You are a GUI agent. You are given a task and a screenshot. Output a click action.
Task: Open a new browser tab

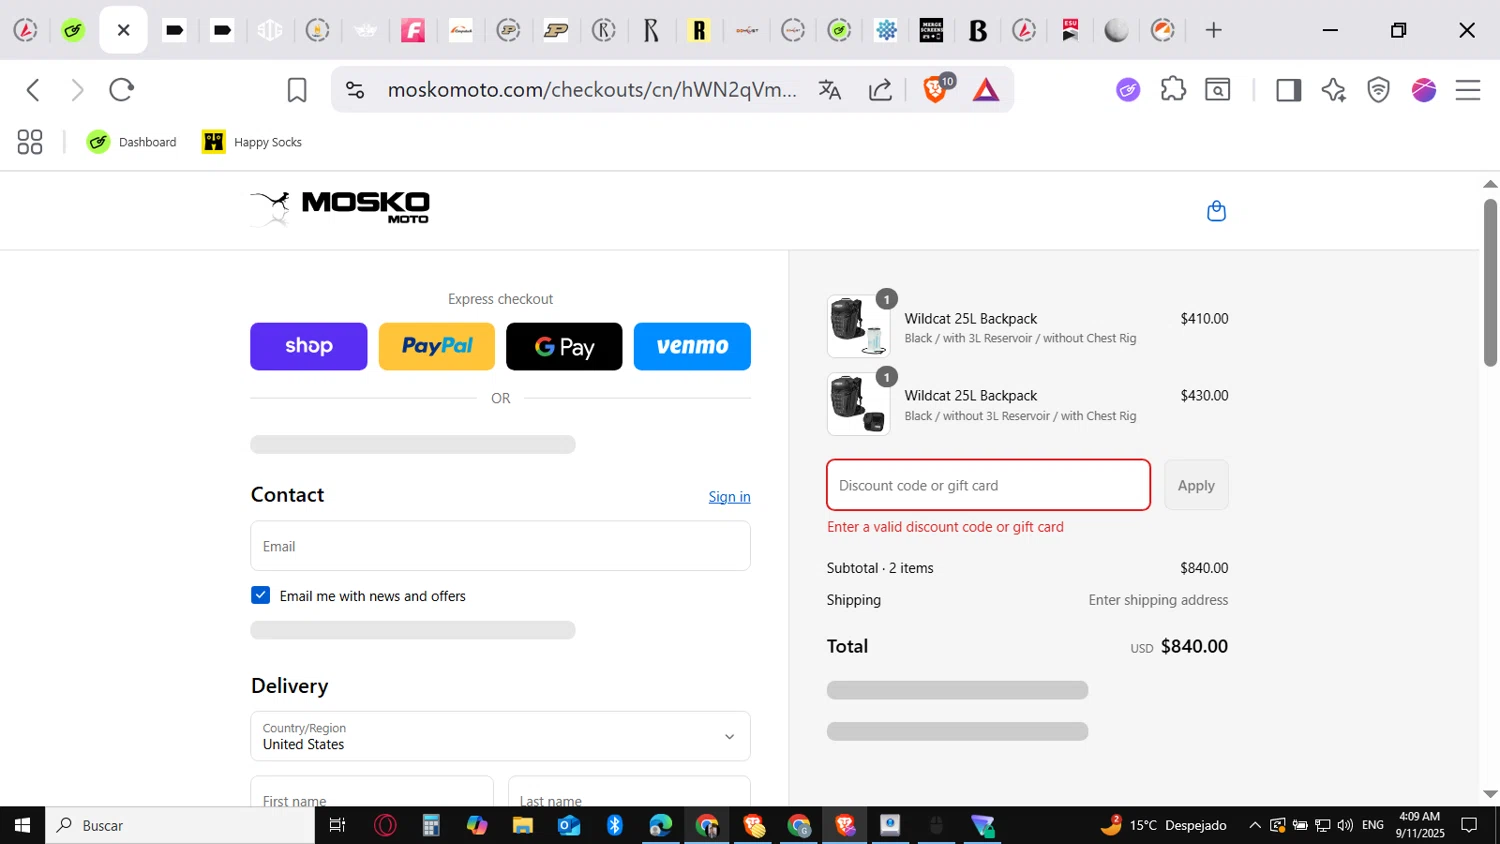tap(1213, 30)
